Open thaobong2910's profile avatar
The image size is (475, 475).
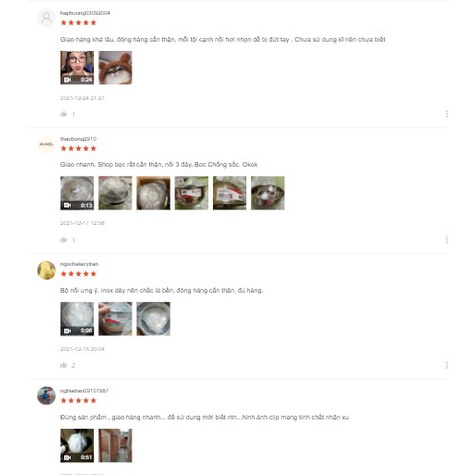point(46,144)
